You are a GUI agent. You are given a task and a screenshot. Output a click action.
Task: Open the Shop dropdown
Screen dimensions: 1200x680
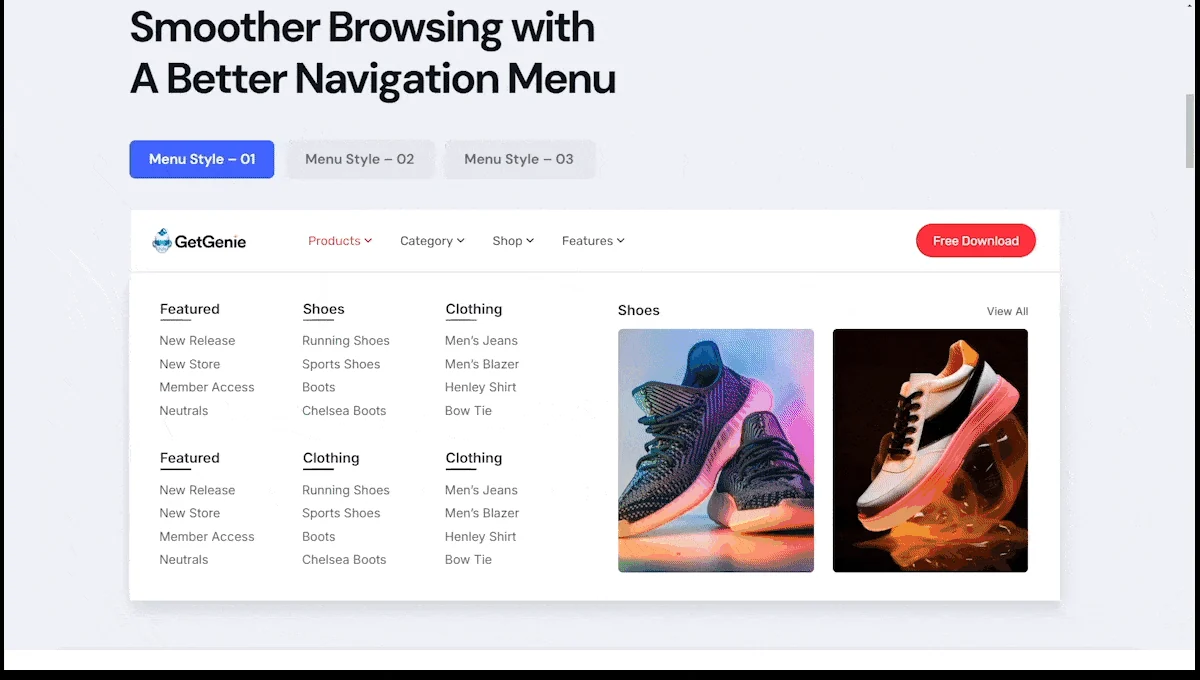(512, 240)
